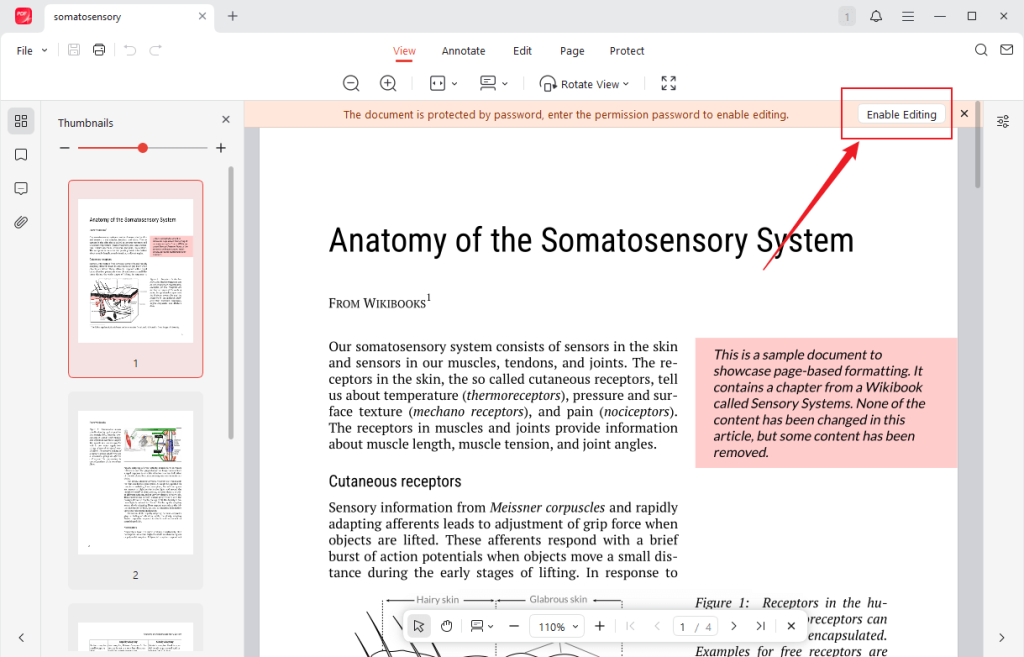Select the hand pan tool

[x=447, y=626]
